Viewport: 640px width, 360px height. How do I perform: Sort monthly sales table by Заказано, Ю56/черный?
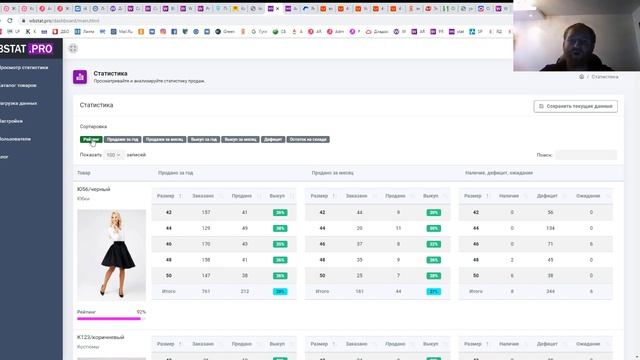pos(359,196)
